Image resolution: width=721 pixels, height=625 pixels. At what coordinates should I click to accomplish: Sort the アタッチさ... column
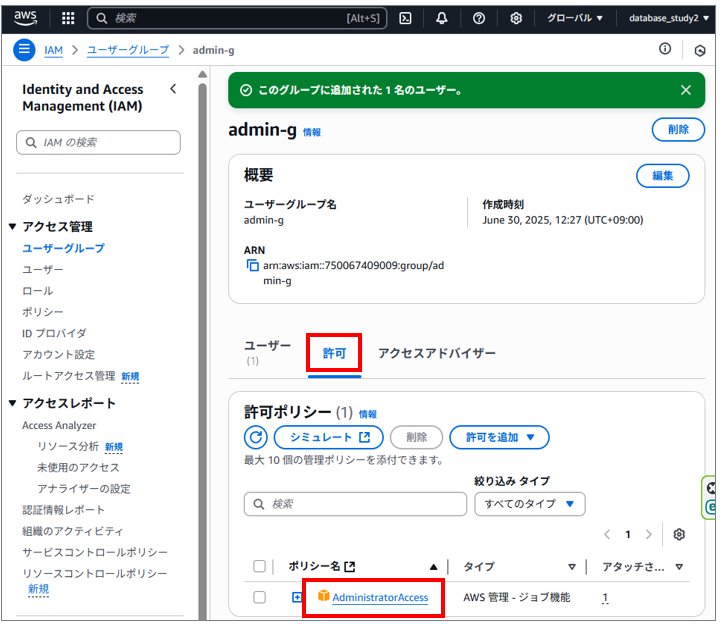[x=679, y=567]
